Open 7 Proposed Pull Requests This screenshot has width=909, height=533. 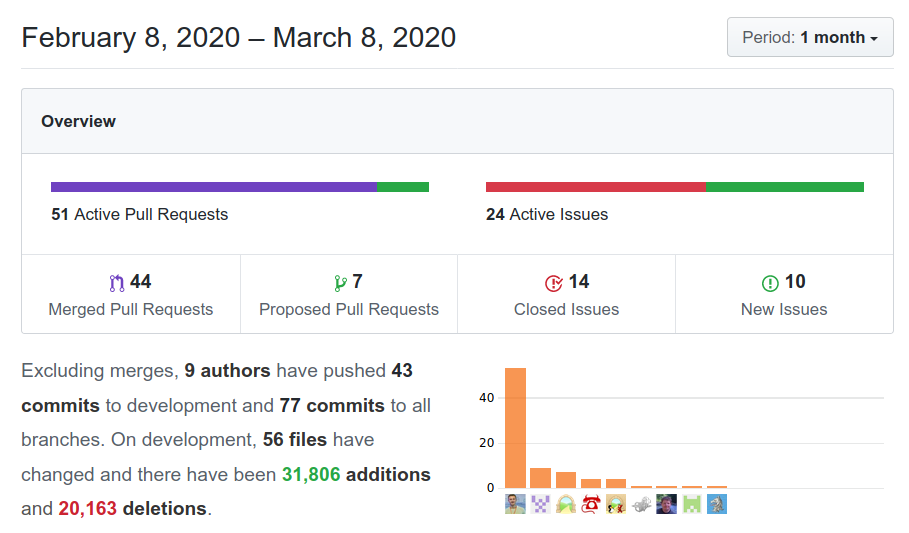(x=349, y=294)
